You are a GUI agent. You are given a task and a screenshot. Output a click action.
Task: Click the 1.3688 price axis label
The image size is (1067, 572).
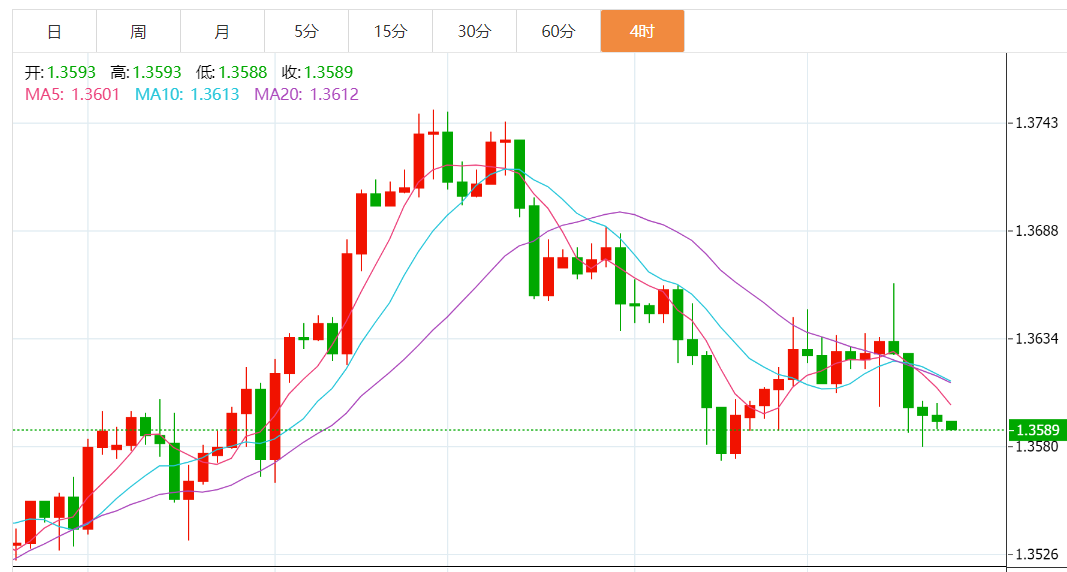1037,232
